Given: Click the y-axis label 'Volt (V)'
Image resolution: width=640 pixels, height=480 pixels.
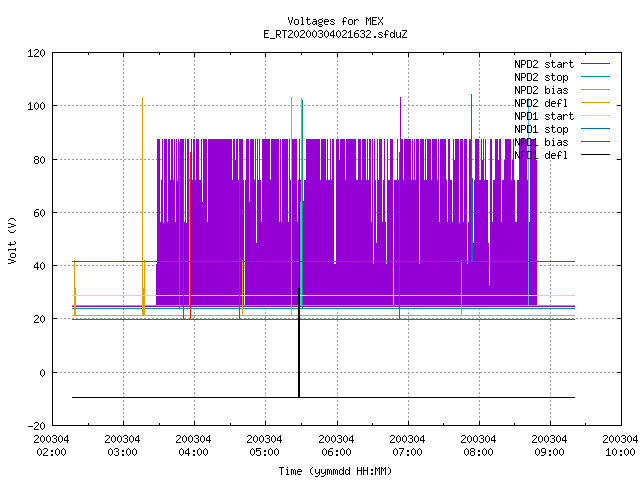Looking at the screenshot, I should (12, 241).
